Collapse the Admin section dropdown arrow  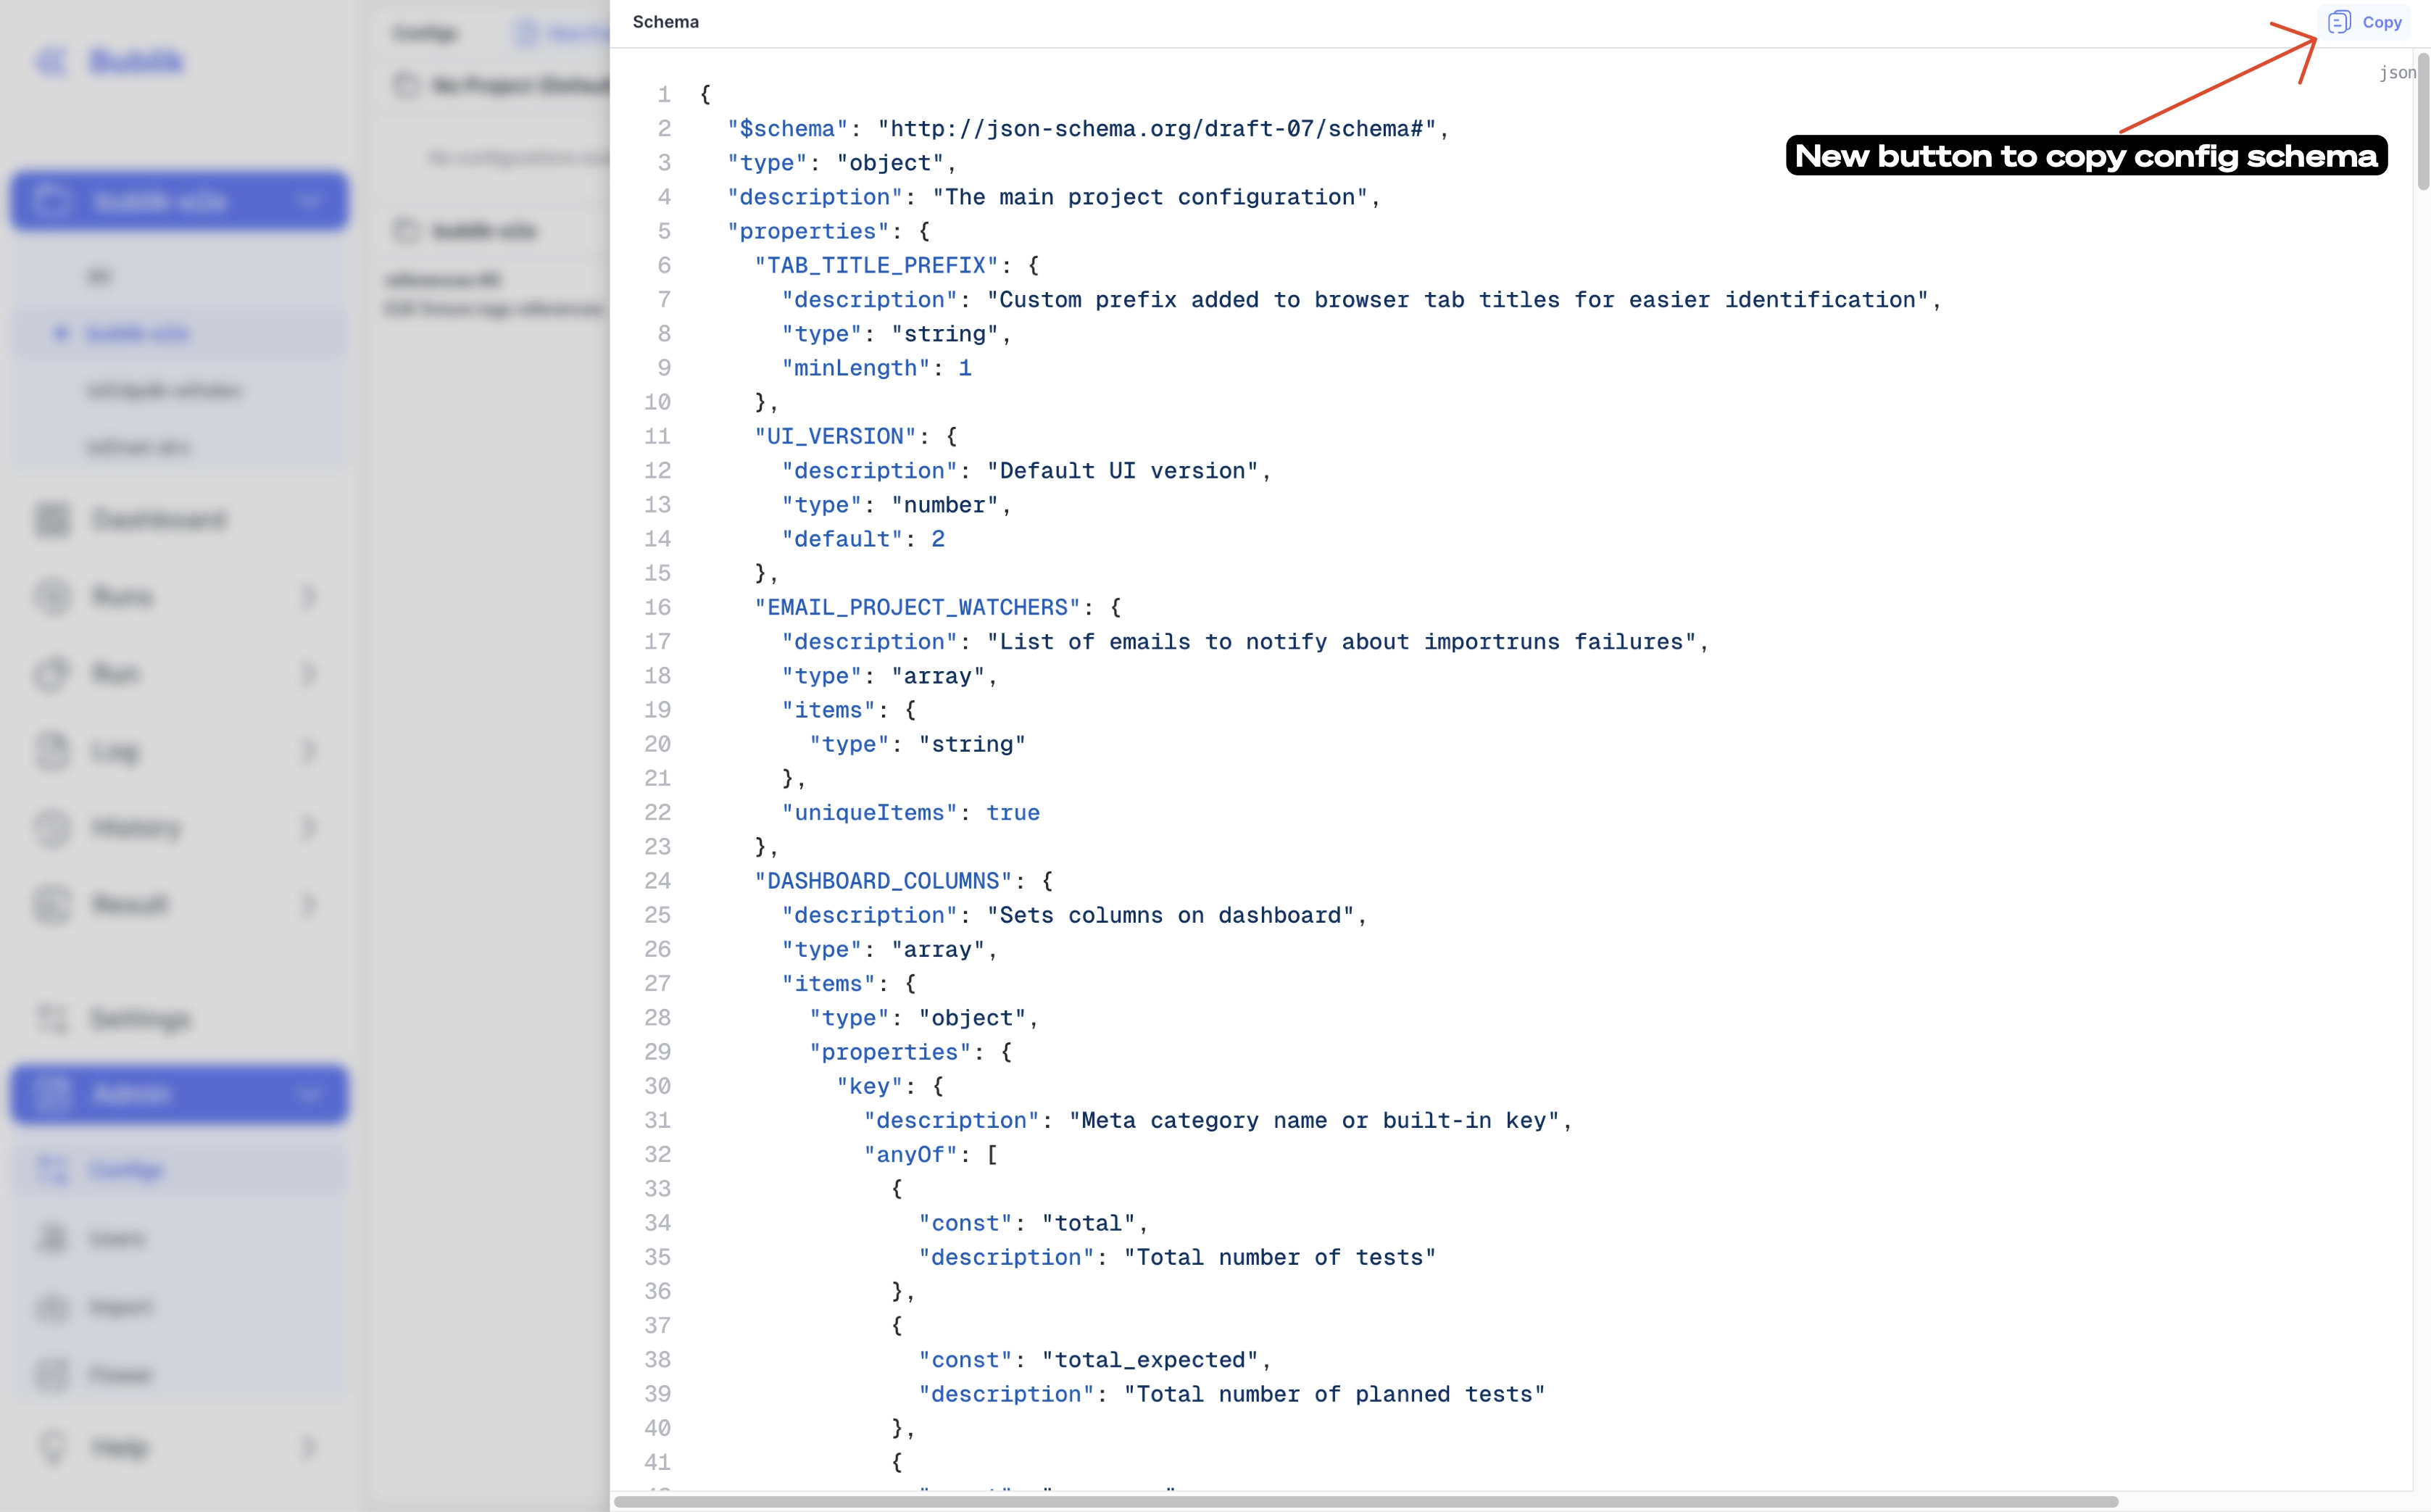tap(309, 1094)
